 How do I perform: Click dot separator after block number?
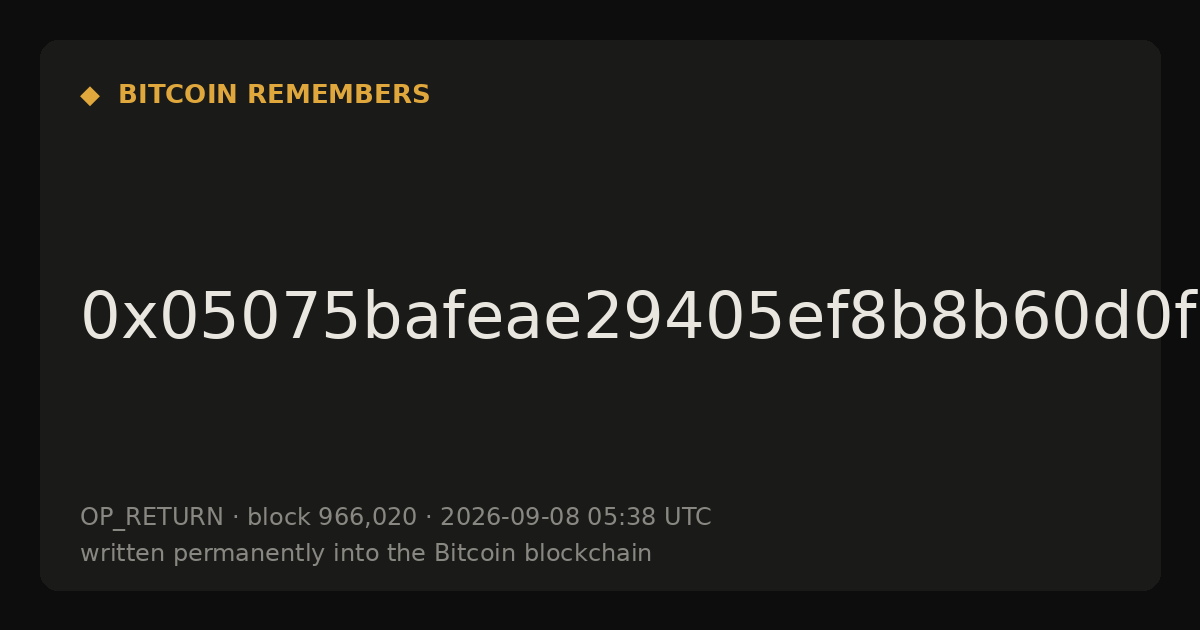pos(429,518)
